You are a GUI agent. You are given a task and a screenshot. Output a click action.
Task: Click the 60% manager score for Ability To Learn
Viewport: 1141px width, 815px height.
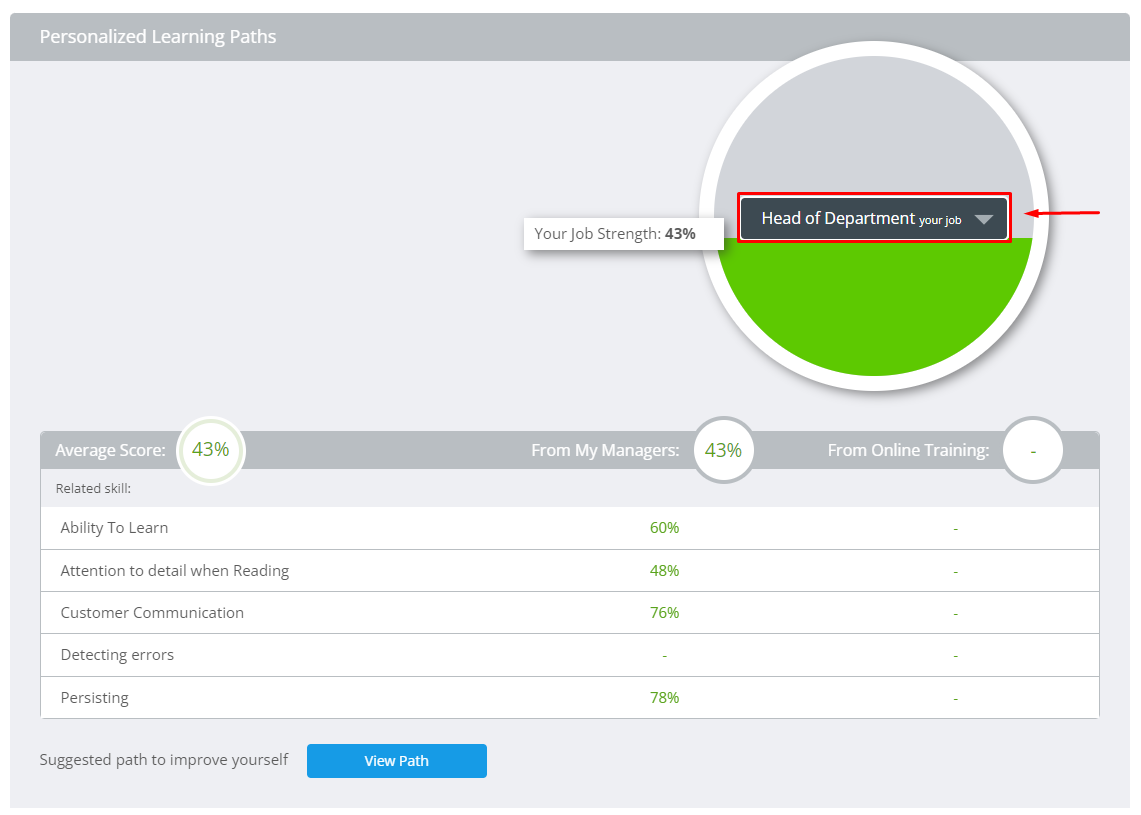pyautogui.click(x=664, y=528)
